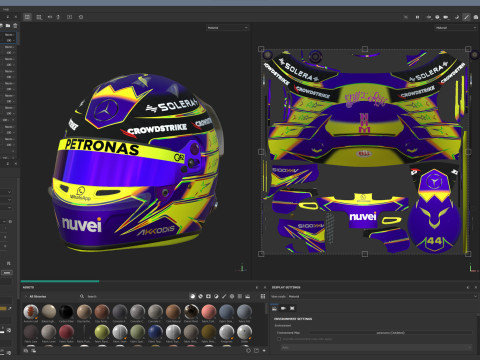The width and height of the screenshot is (480, 360).
Task: Filter assets by Brushes icon
Action: [x=224, y=296]
